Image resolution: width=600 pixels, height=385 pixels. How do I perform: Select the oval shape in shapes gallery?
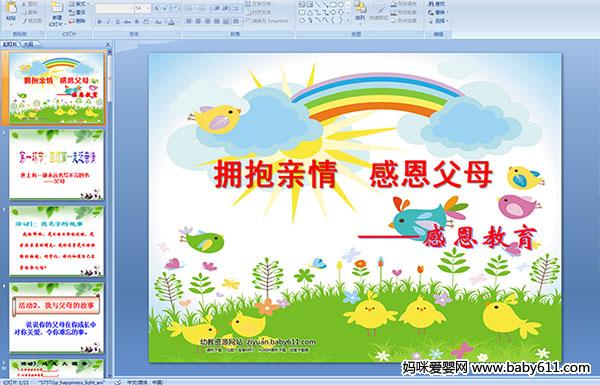pos(341,5)
